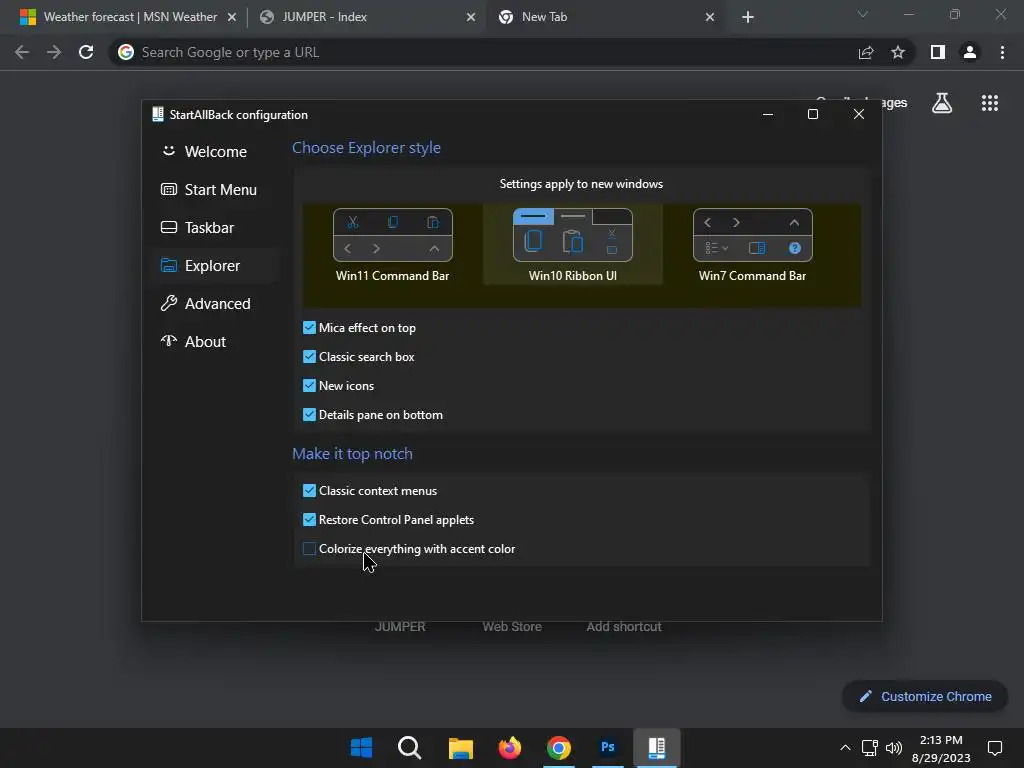1024x768 pixels.
Task: Click the StartAllBack title bar app icon
Action: (x=157, y=114)
